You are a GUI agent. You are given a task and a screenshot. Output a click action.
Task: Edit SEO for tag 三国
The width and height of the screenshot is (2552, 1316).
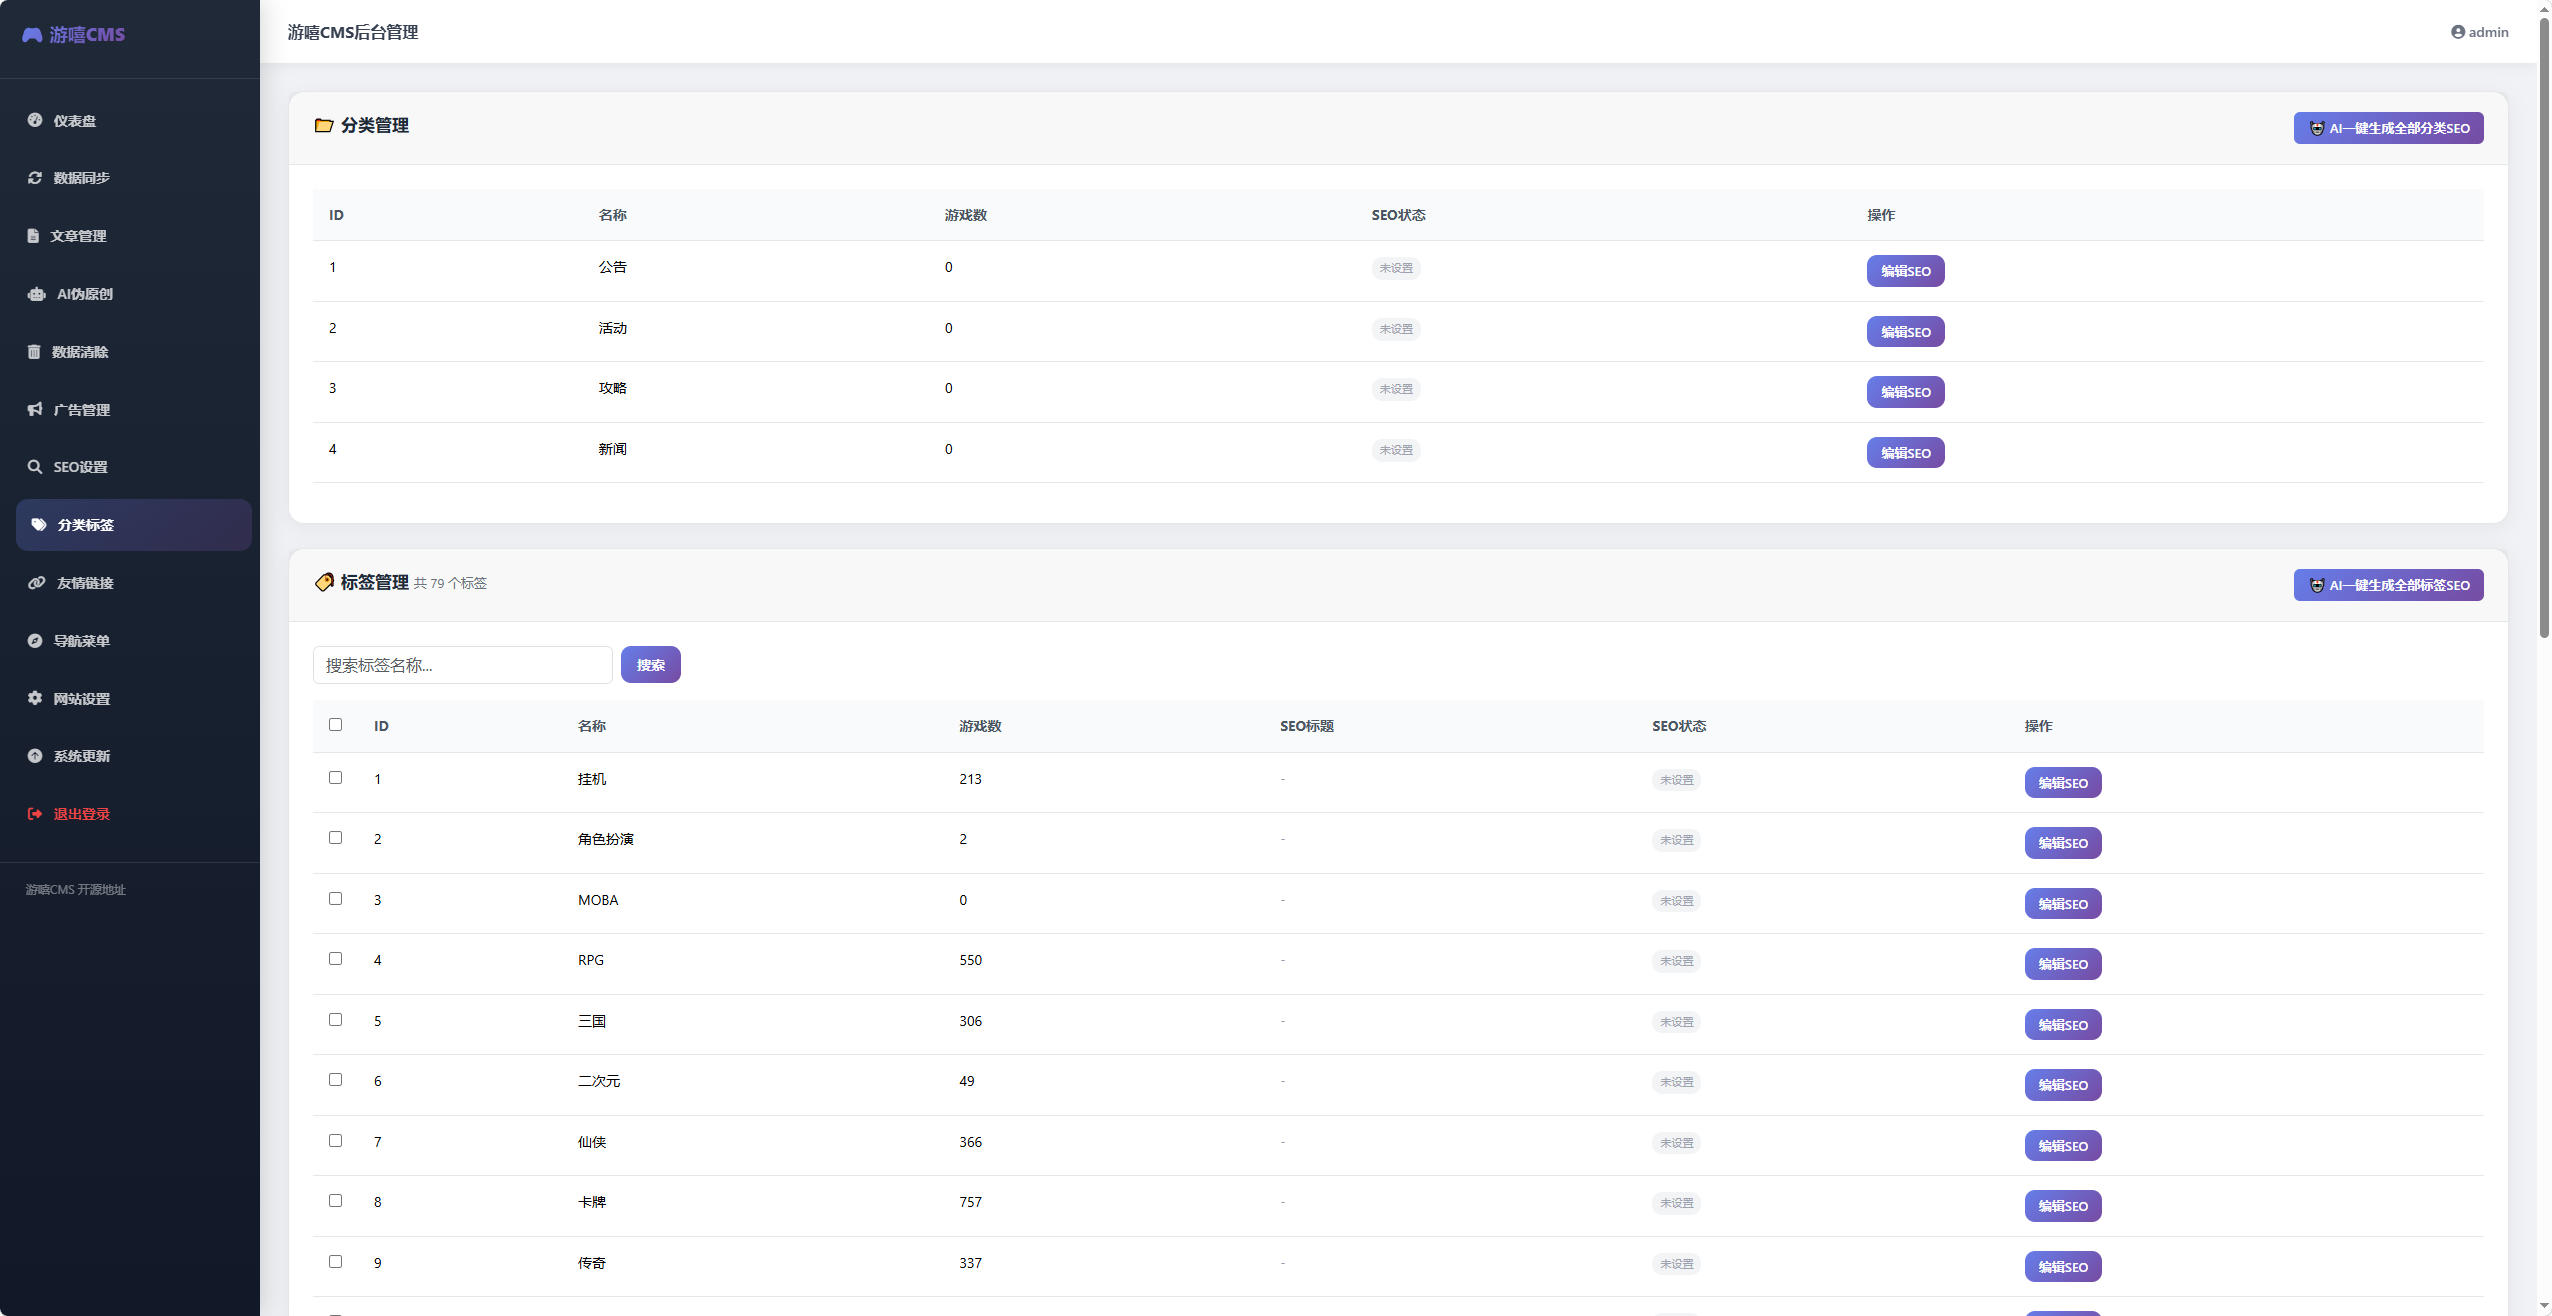point(2063,1025)
